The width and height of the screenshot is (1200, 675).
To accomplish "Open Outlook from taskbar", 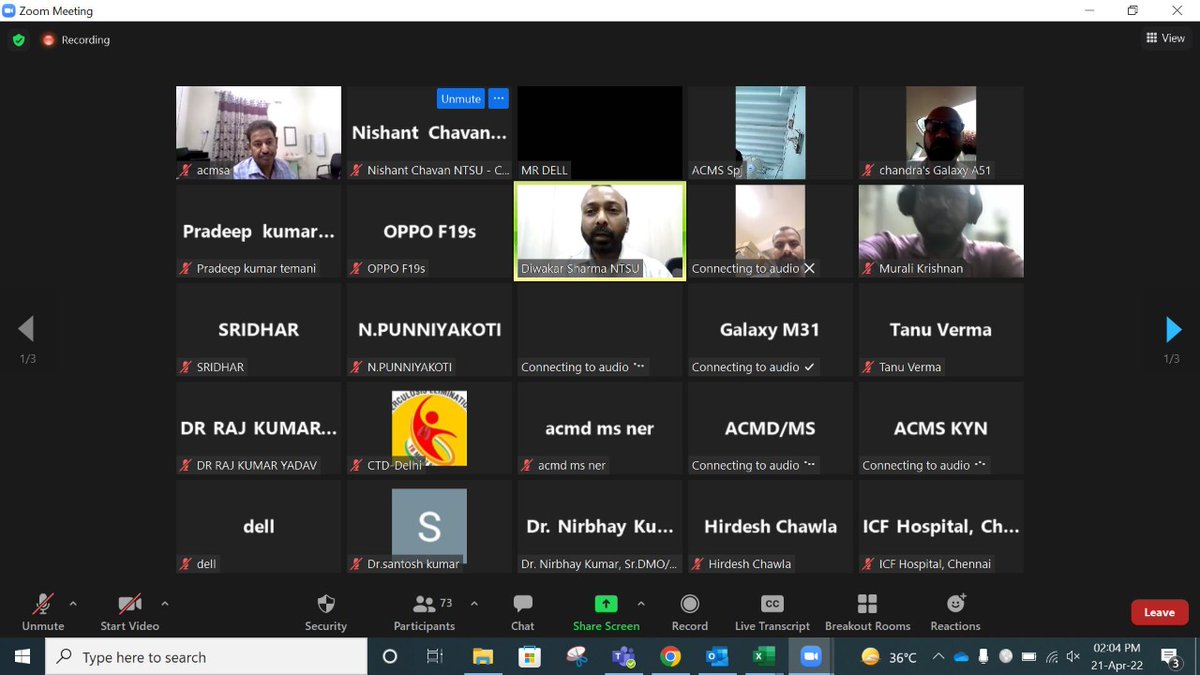I will [x=717, y=657].
